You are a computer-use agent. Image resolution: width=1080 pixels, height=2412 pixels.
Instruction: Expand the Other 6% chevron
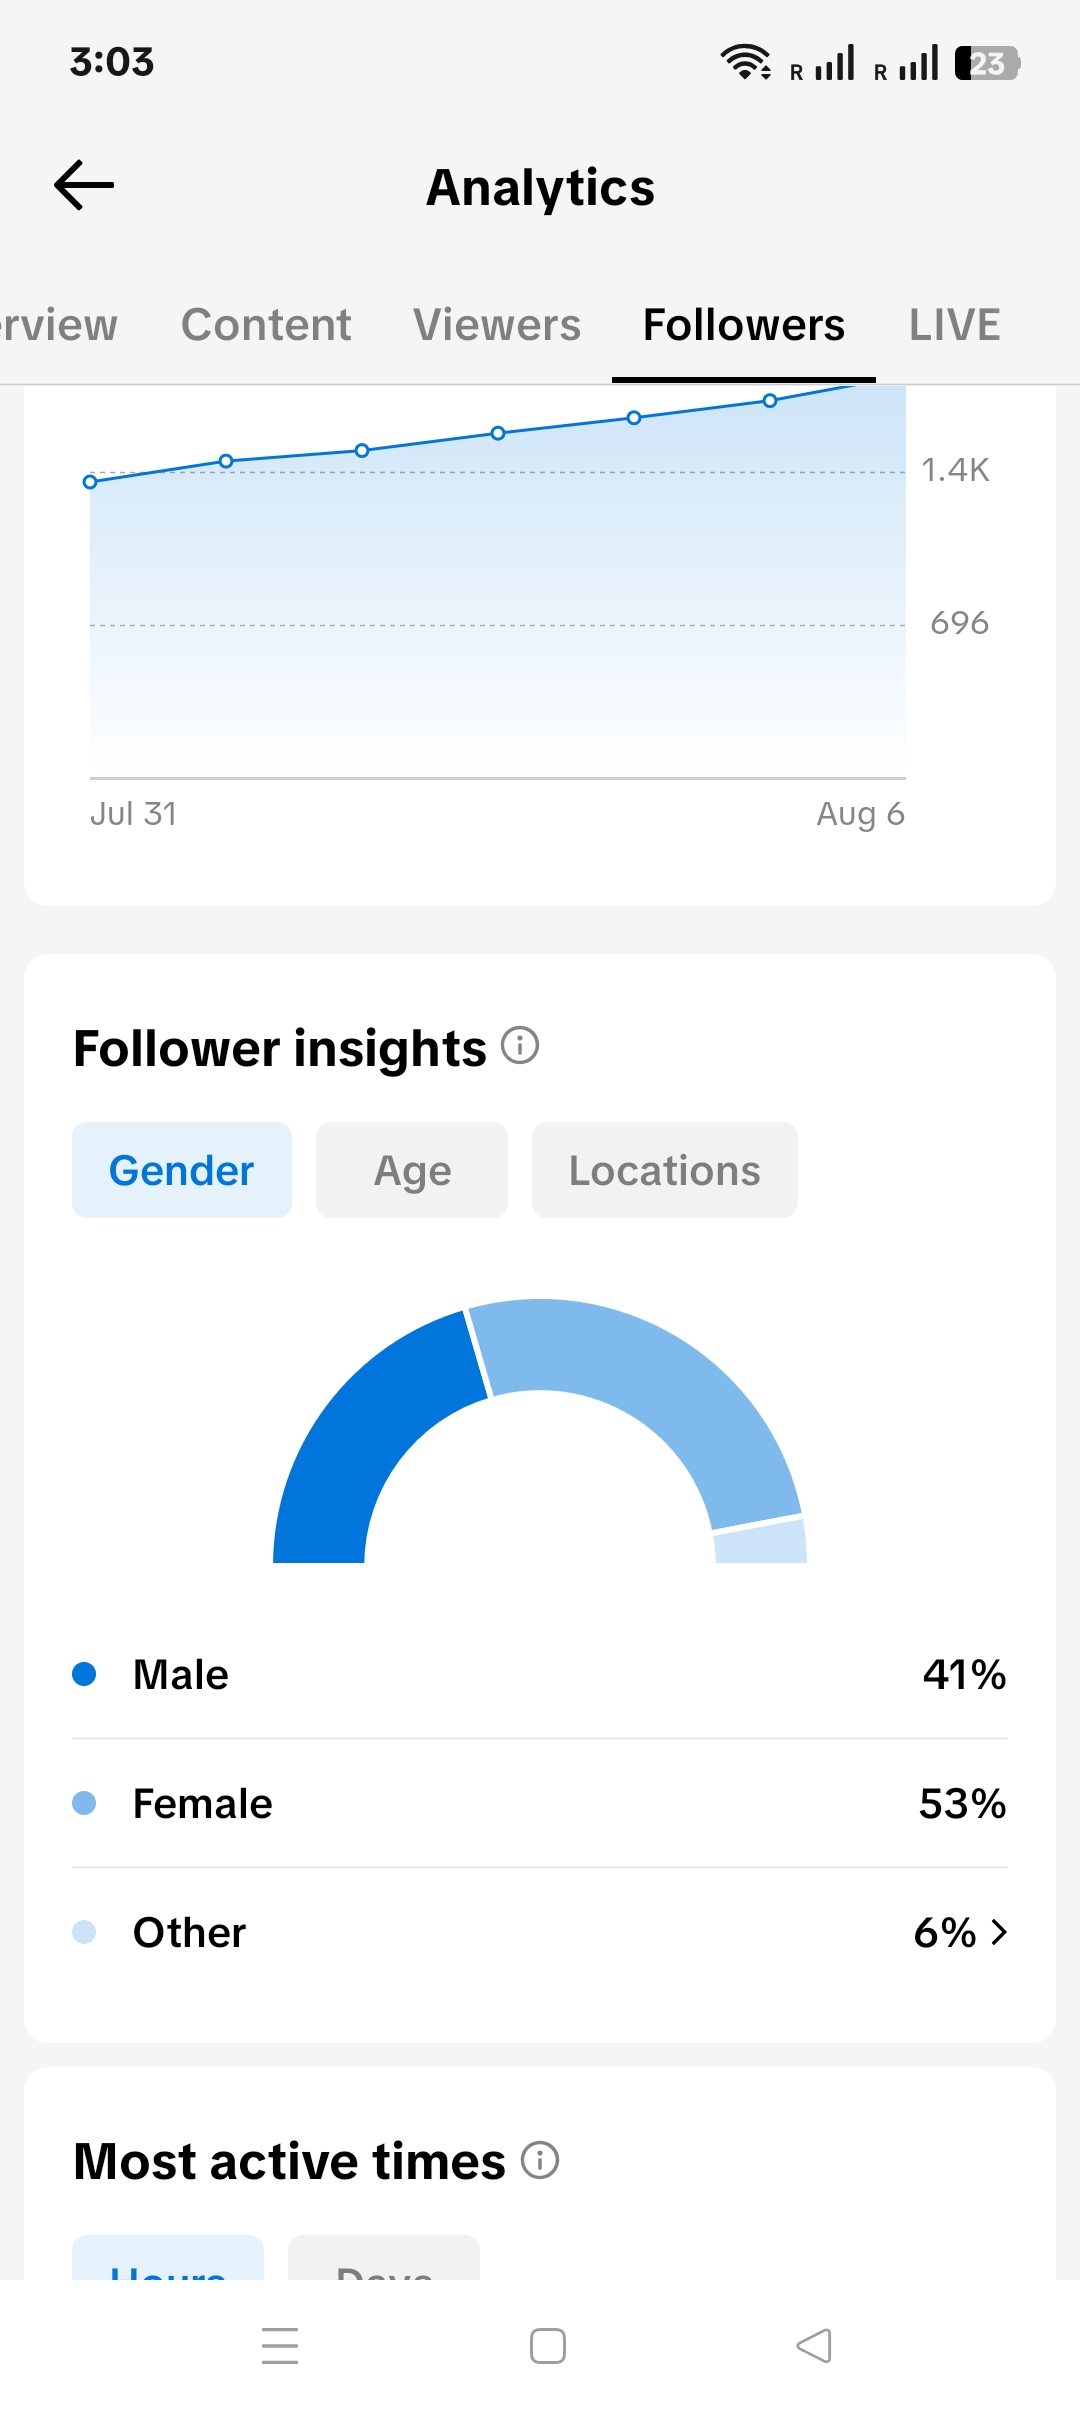click(998, 1932)
